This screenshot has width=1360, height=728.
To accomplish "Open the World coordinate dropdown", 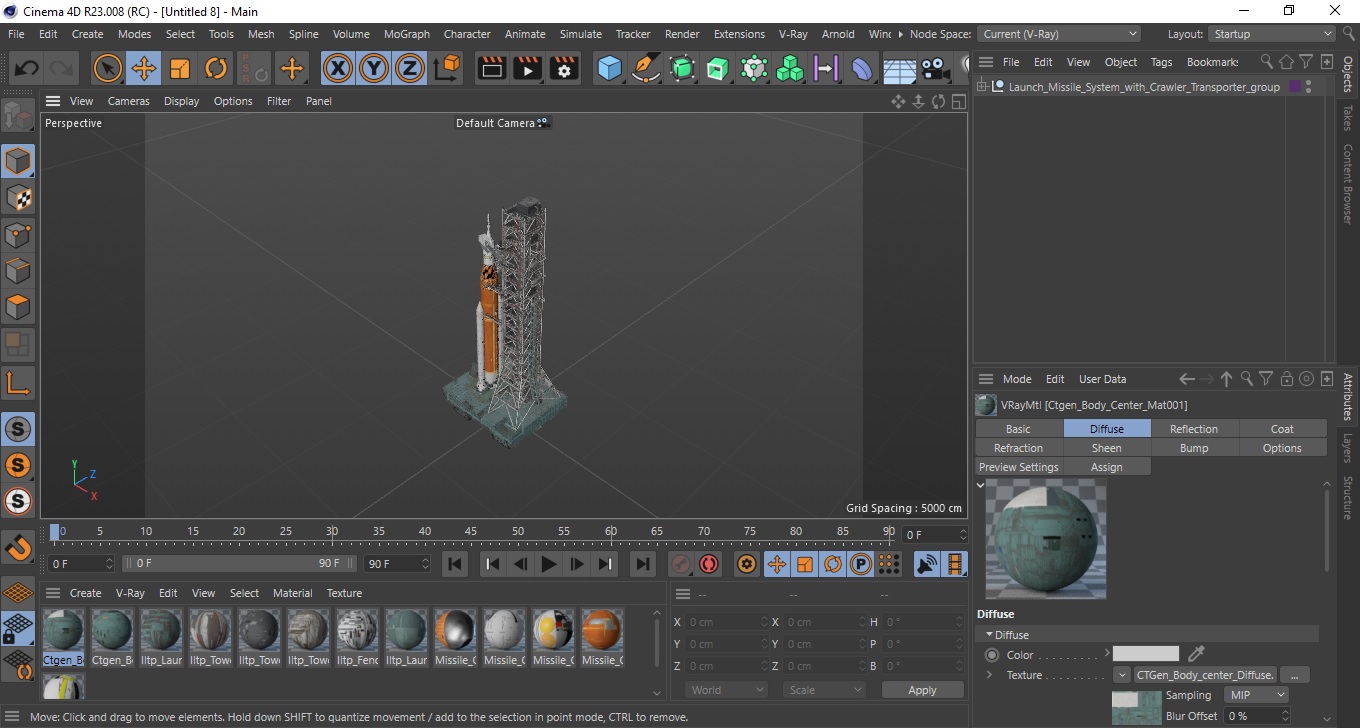I will (726, 690).
